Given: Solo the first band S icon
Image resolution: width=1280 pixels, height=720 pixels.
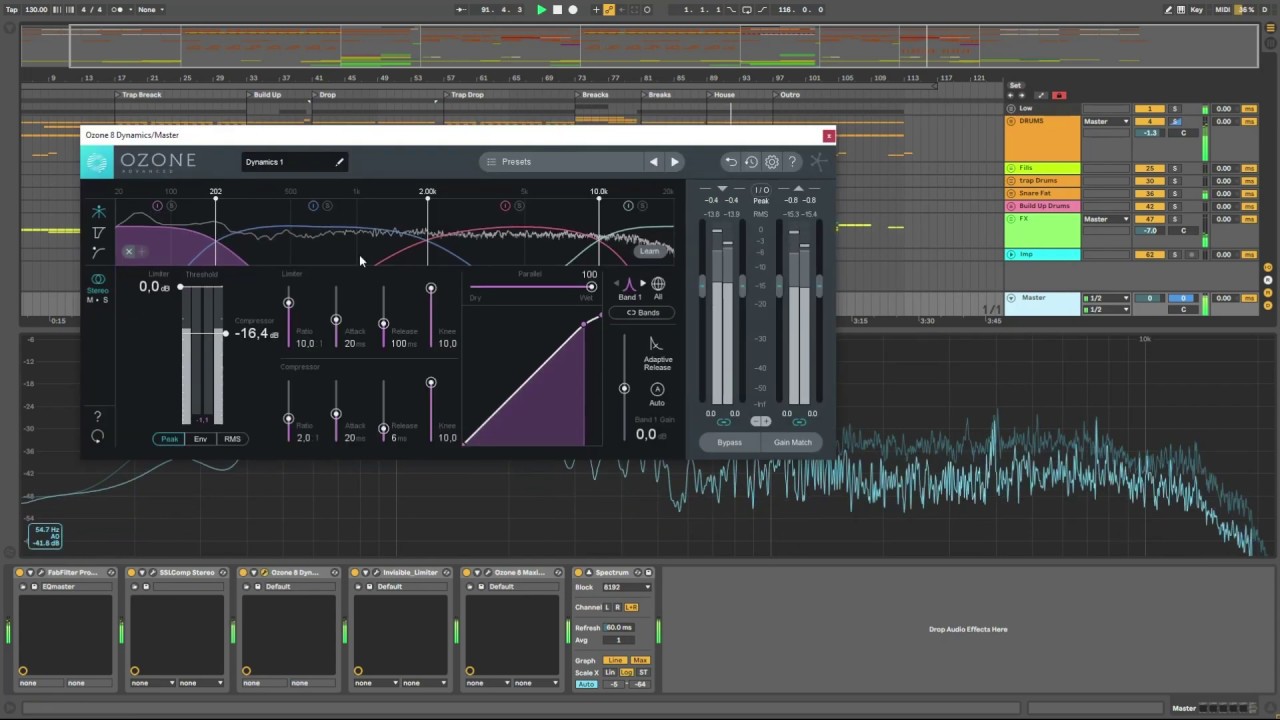Looking at the screenshot, I should tap(171, 206).
